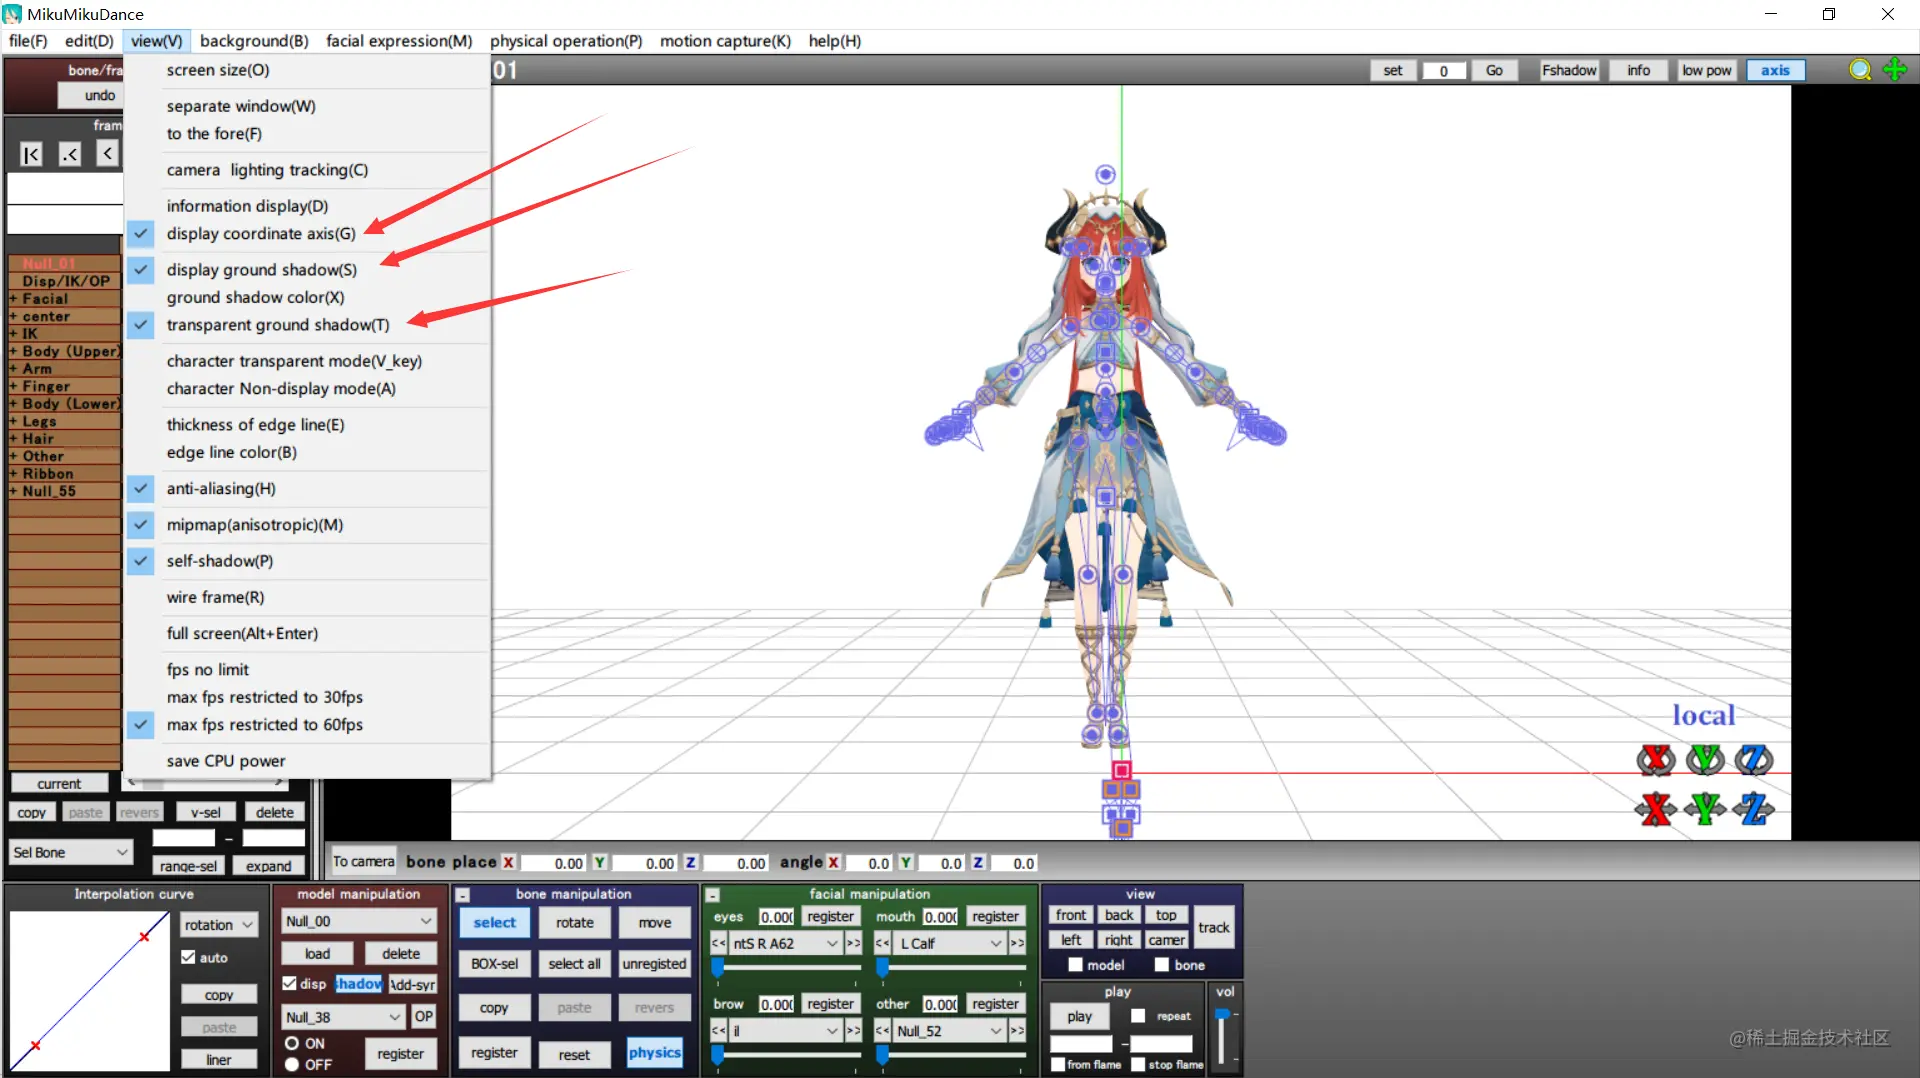1920x1078 pixels.
Task: Select the OFF radio button
Action: click(x=292, y=1065)
